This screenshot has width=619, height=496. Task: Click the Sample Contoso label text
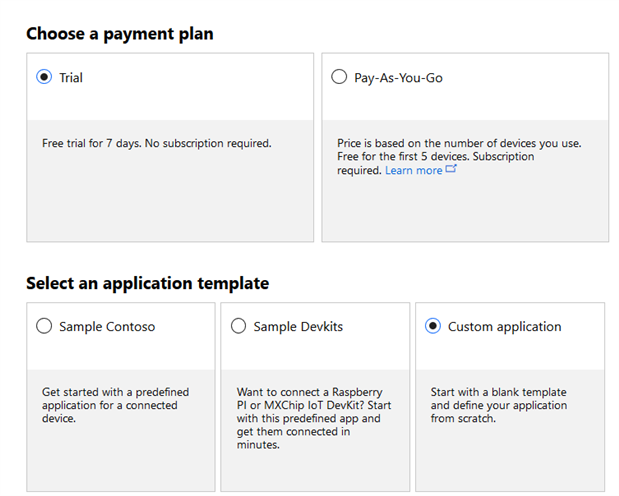coord(107,326)
